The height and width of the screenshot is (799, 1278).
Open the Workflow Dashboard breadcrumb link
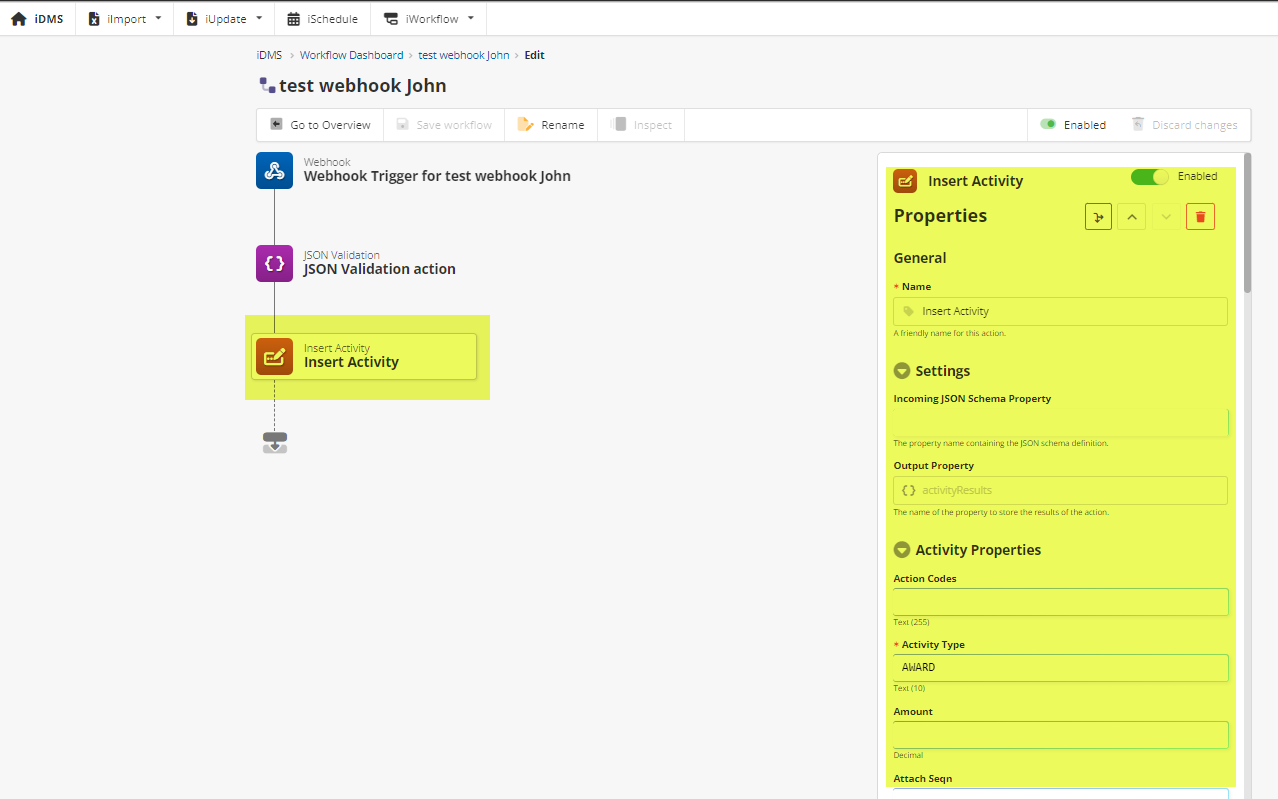(351, 55)
